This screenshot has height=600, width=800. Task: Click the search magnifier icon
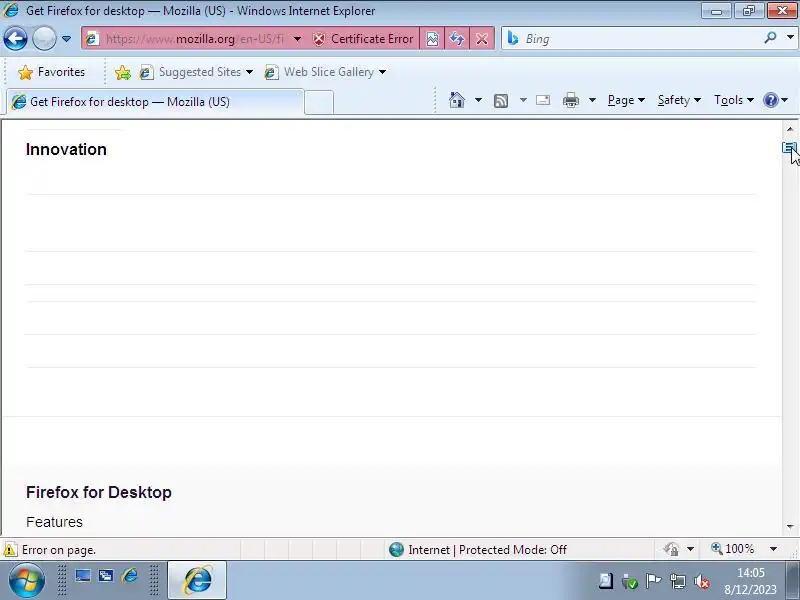click(770, 38)
